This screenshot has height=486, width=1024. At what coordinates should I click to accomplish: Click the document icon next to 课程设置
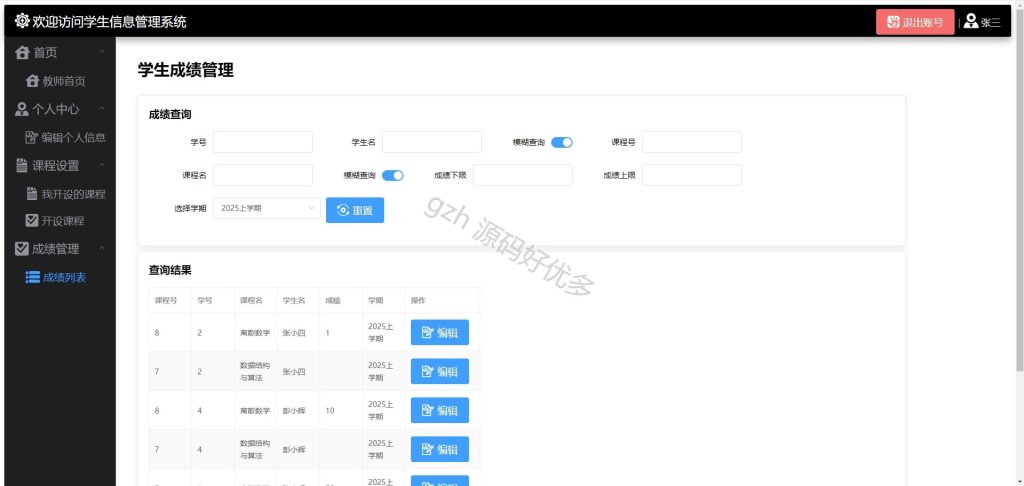(22, 166)
